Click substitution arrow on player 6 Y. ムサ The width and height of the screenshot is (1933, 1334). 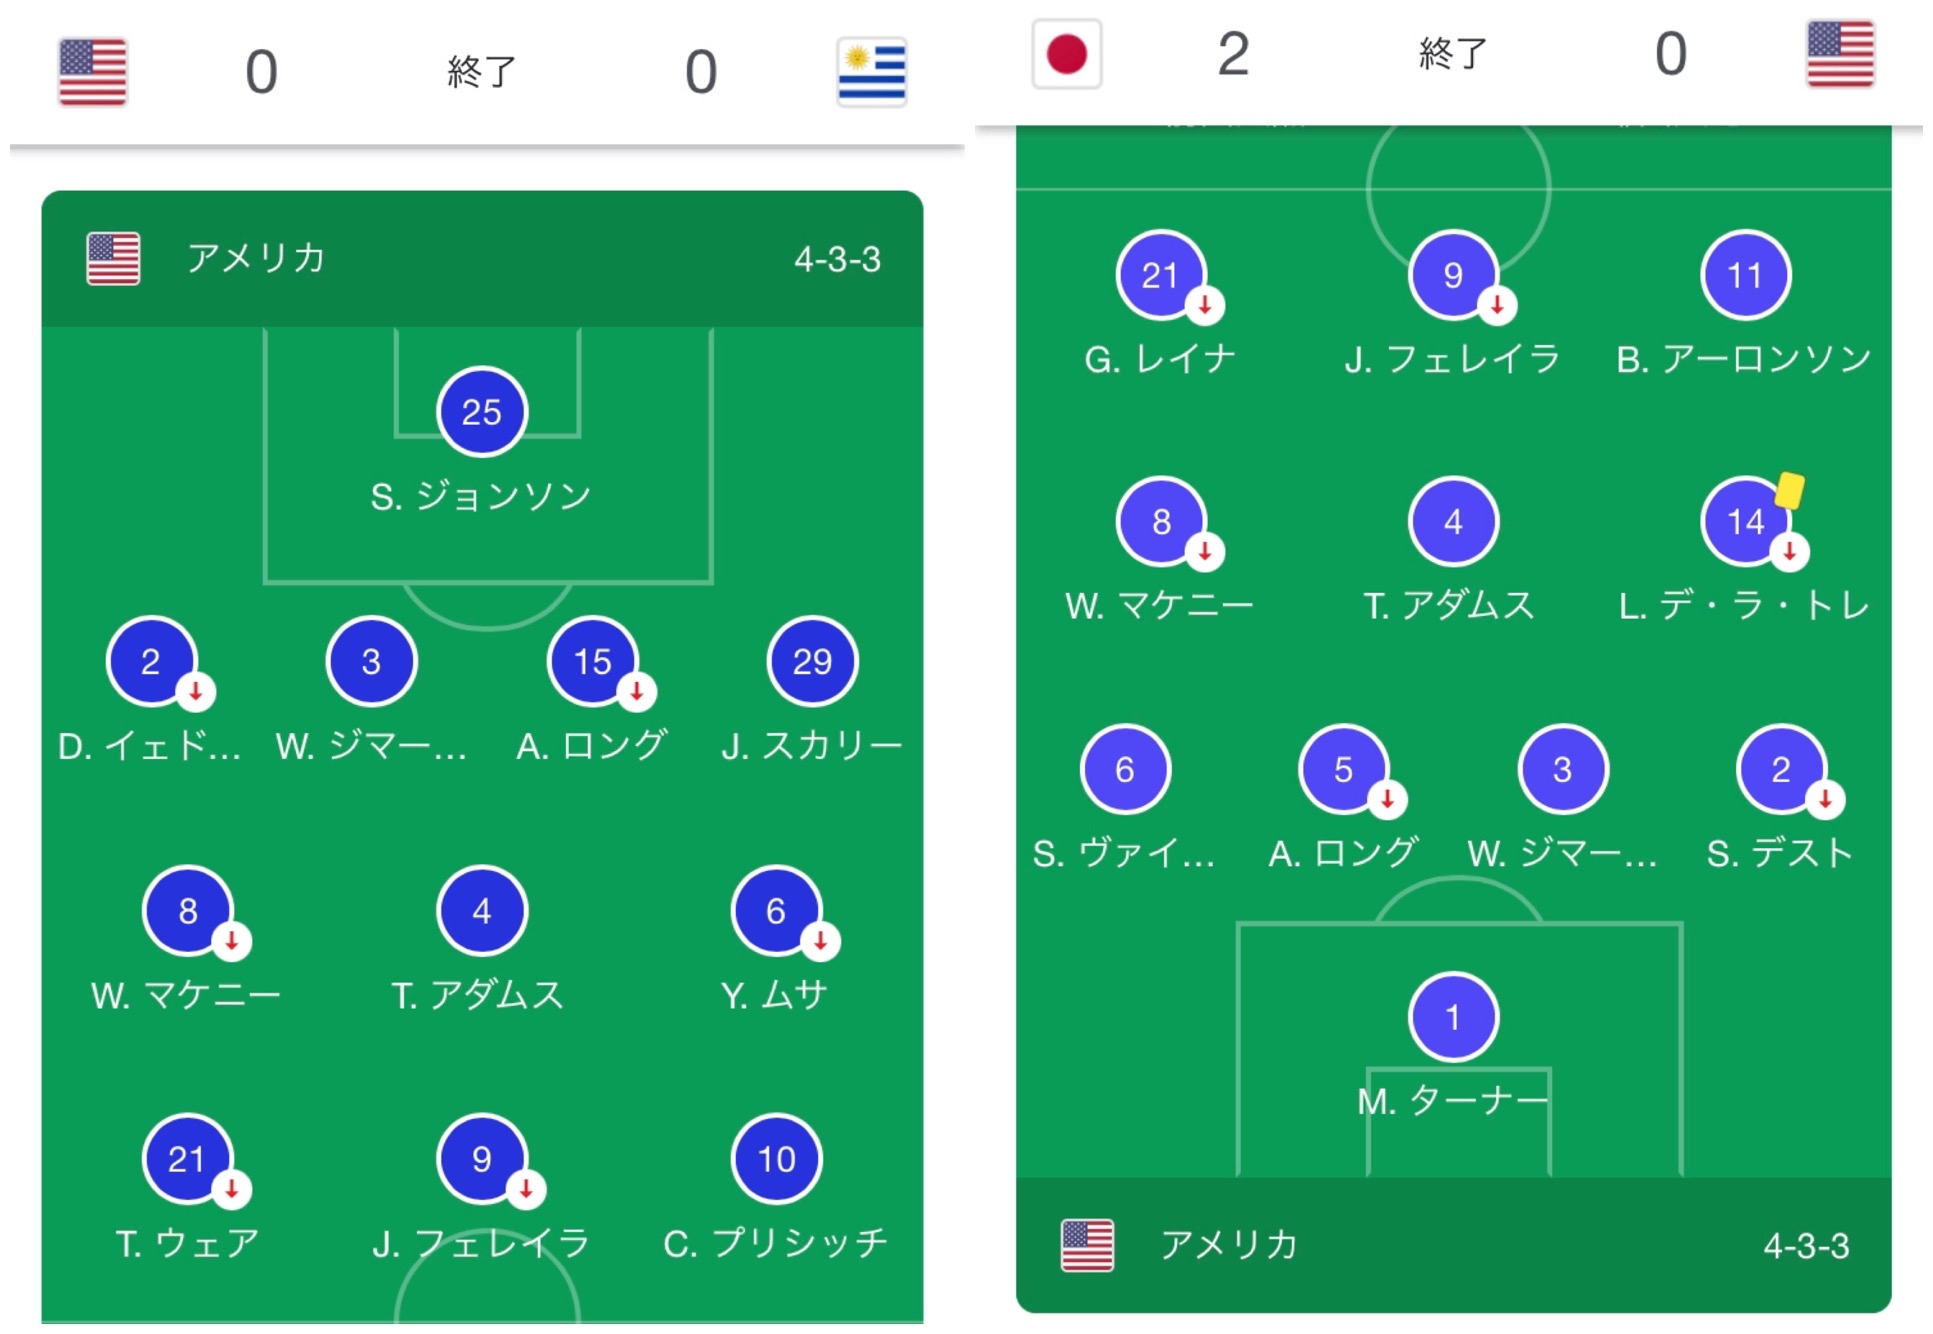coord(820,941)
